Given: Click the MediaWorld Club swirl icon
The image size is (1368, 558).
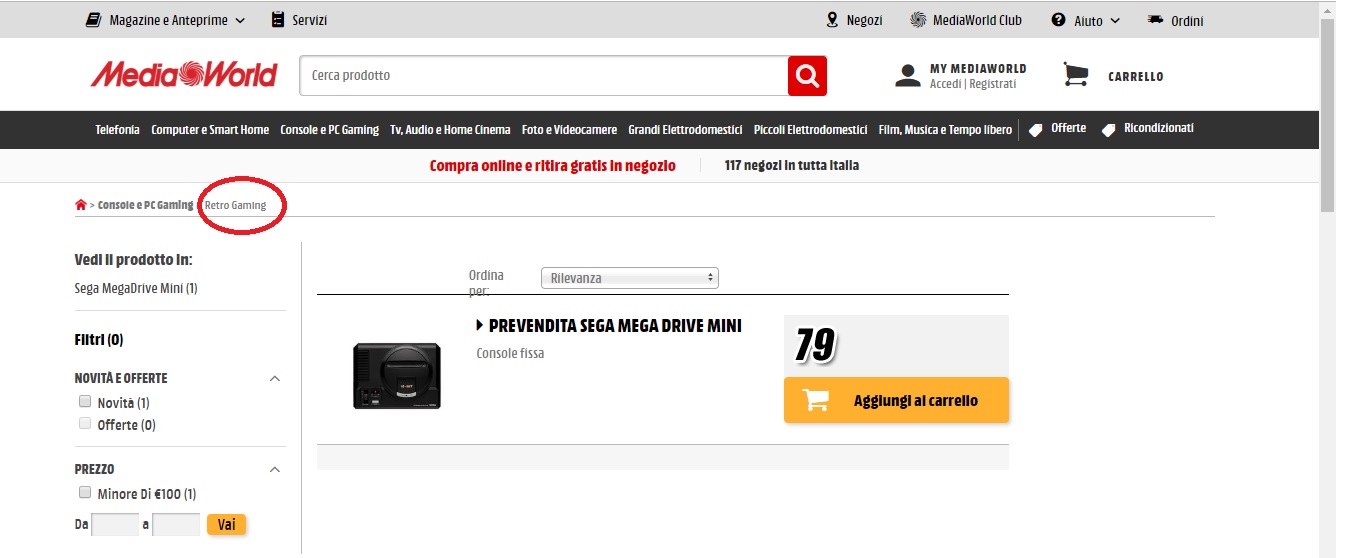Looking at the screenshot, I should tap(918, 20).
